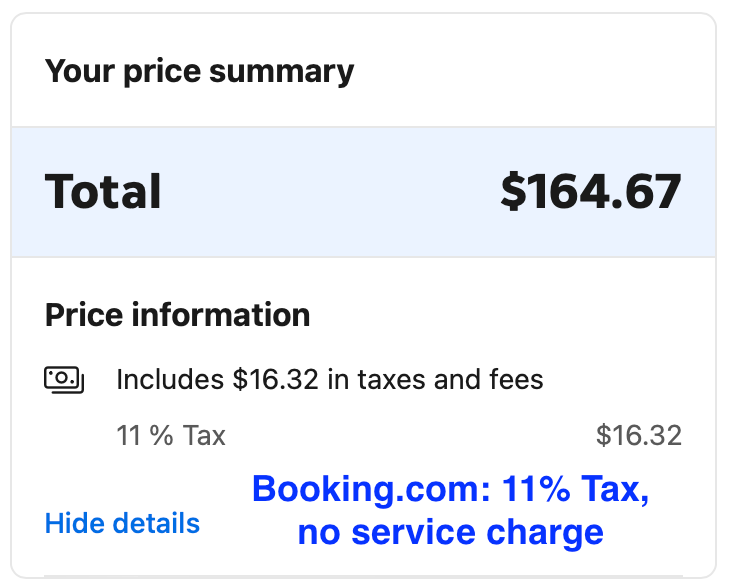Click the right-aligned $16.32 tax amount
736x588 pixels.
(638, 436)
